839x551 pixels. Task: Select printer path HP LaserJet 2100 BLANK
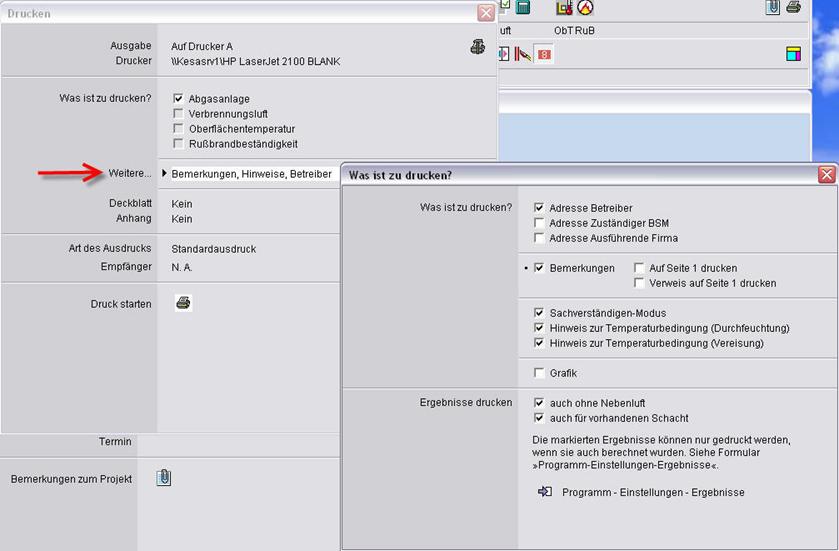coord(255,61)
